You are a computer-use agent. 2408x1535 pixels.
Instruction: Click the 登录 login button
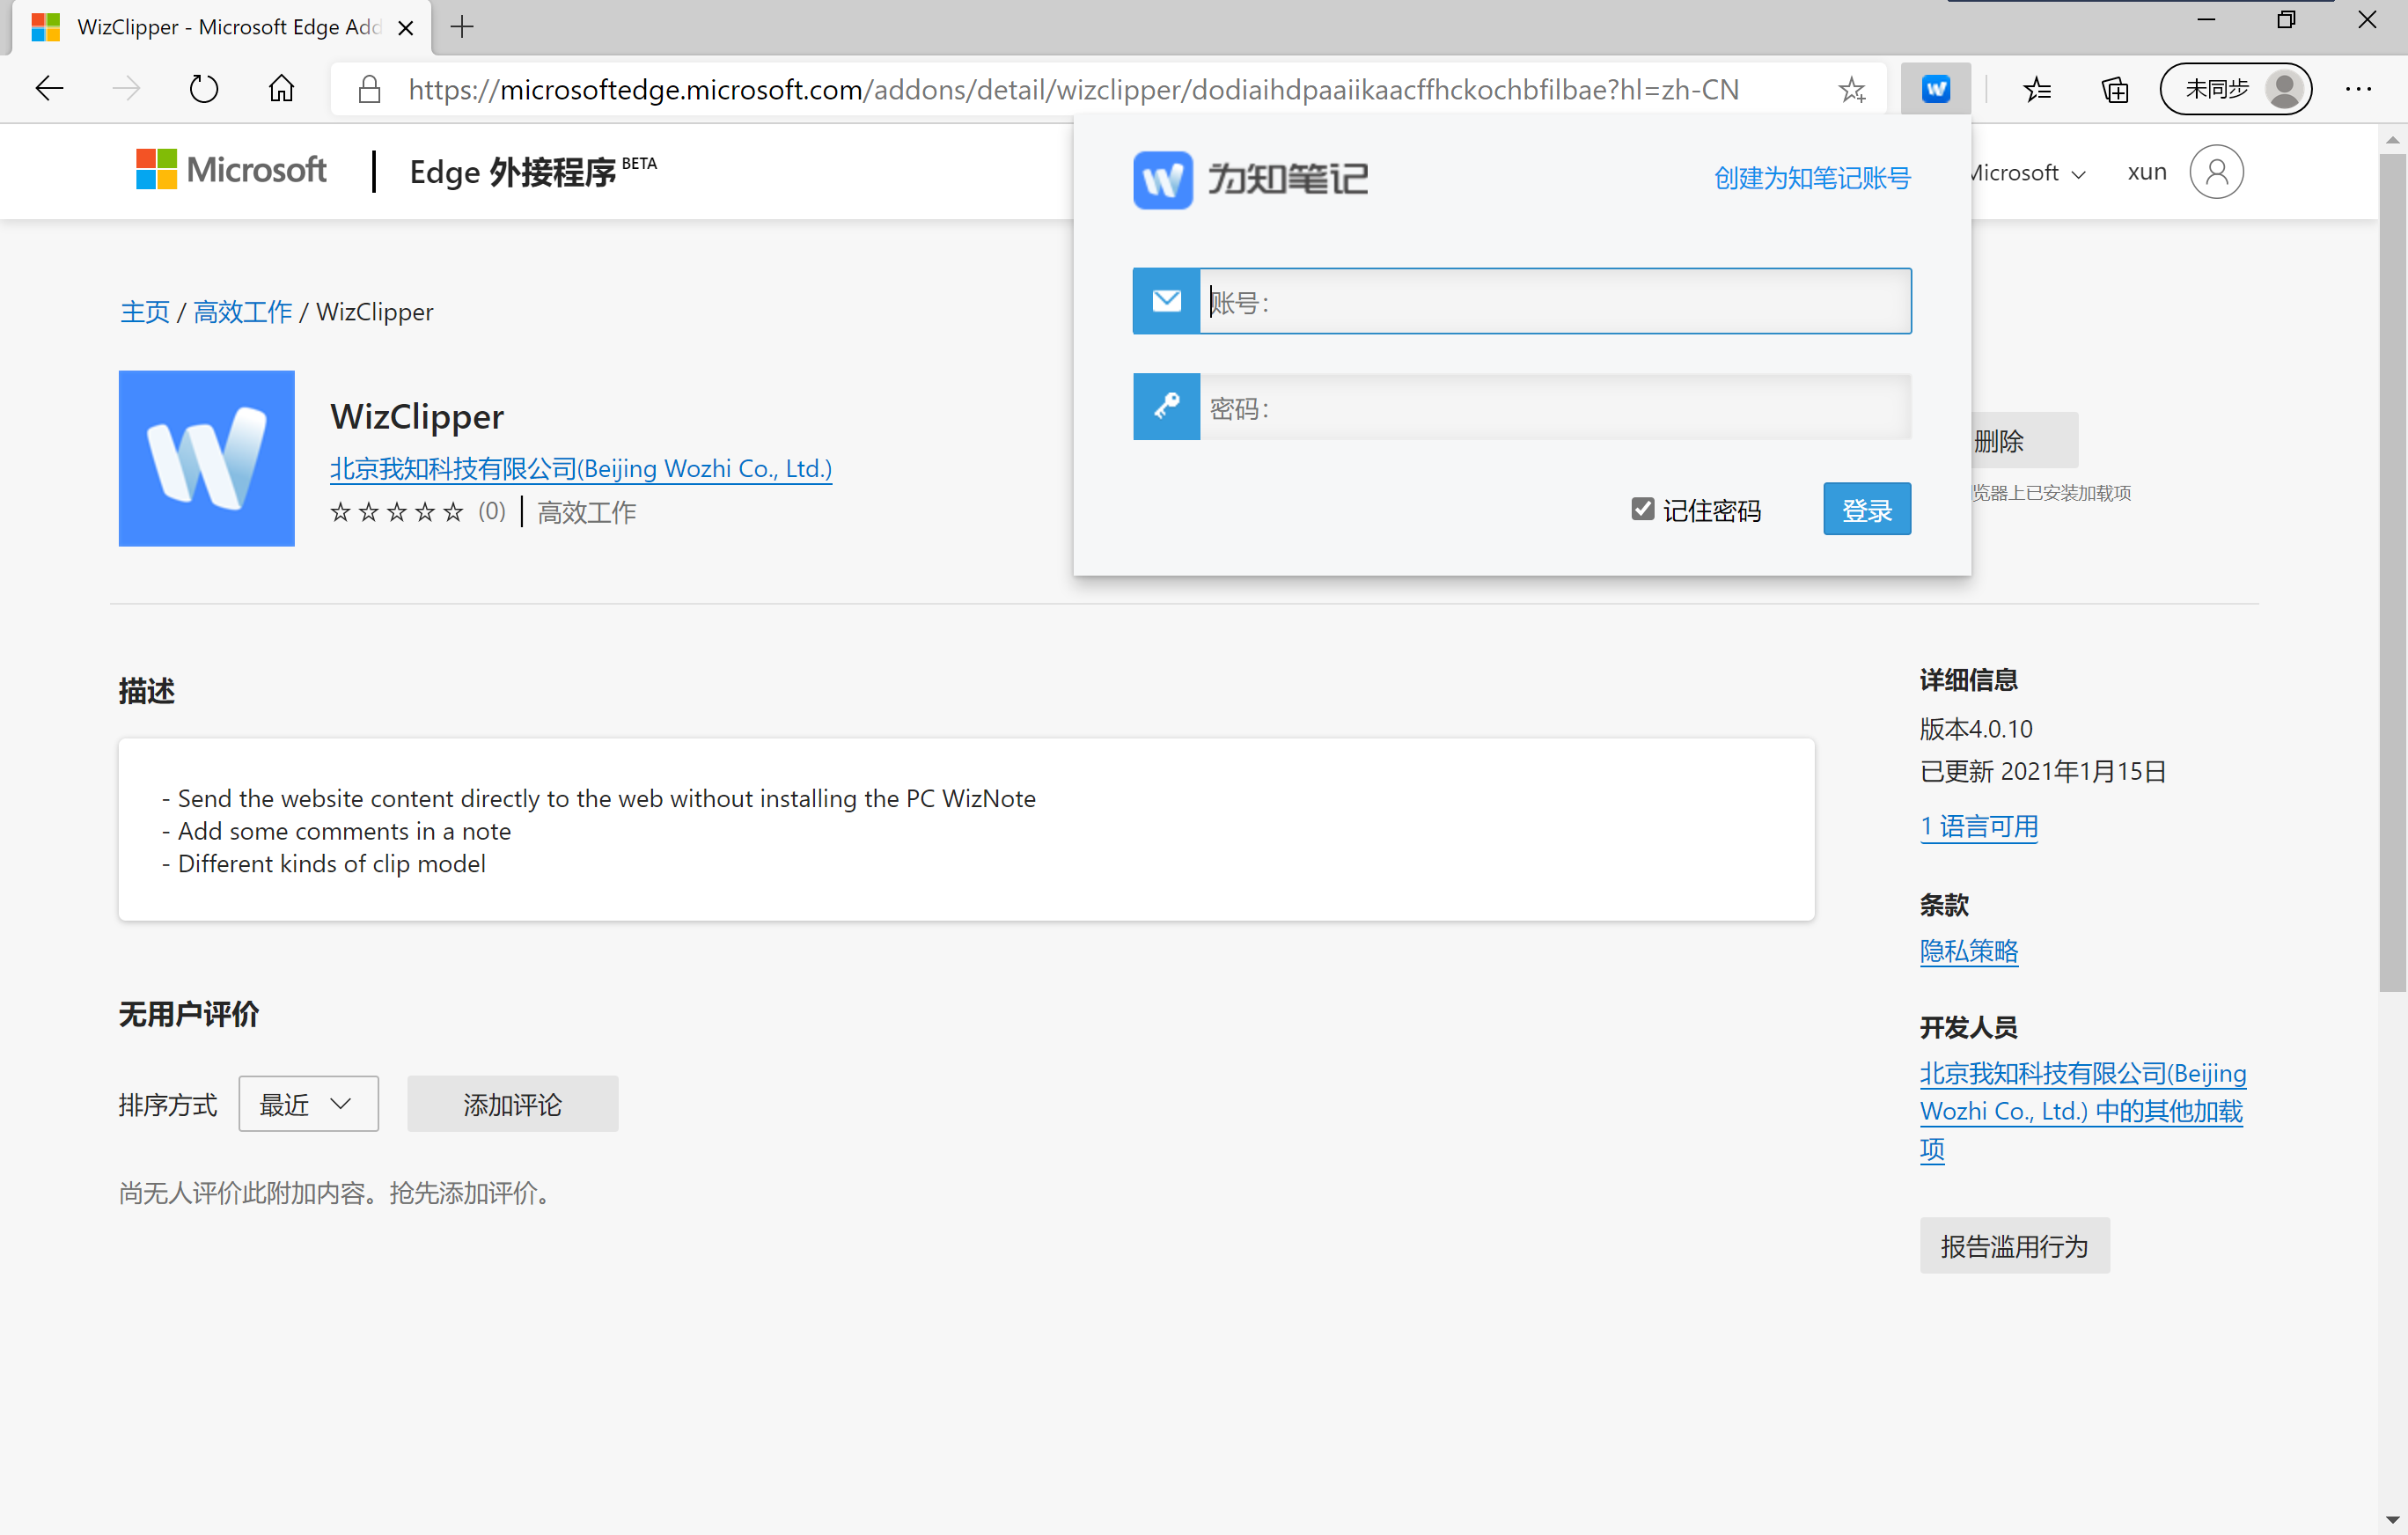1866,509
